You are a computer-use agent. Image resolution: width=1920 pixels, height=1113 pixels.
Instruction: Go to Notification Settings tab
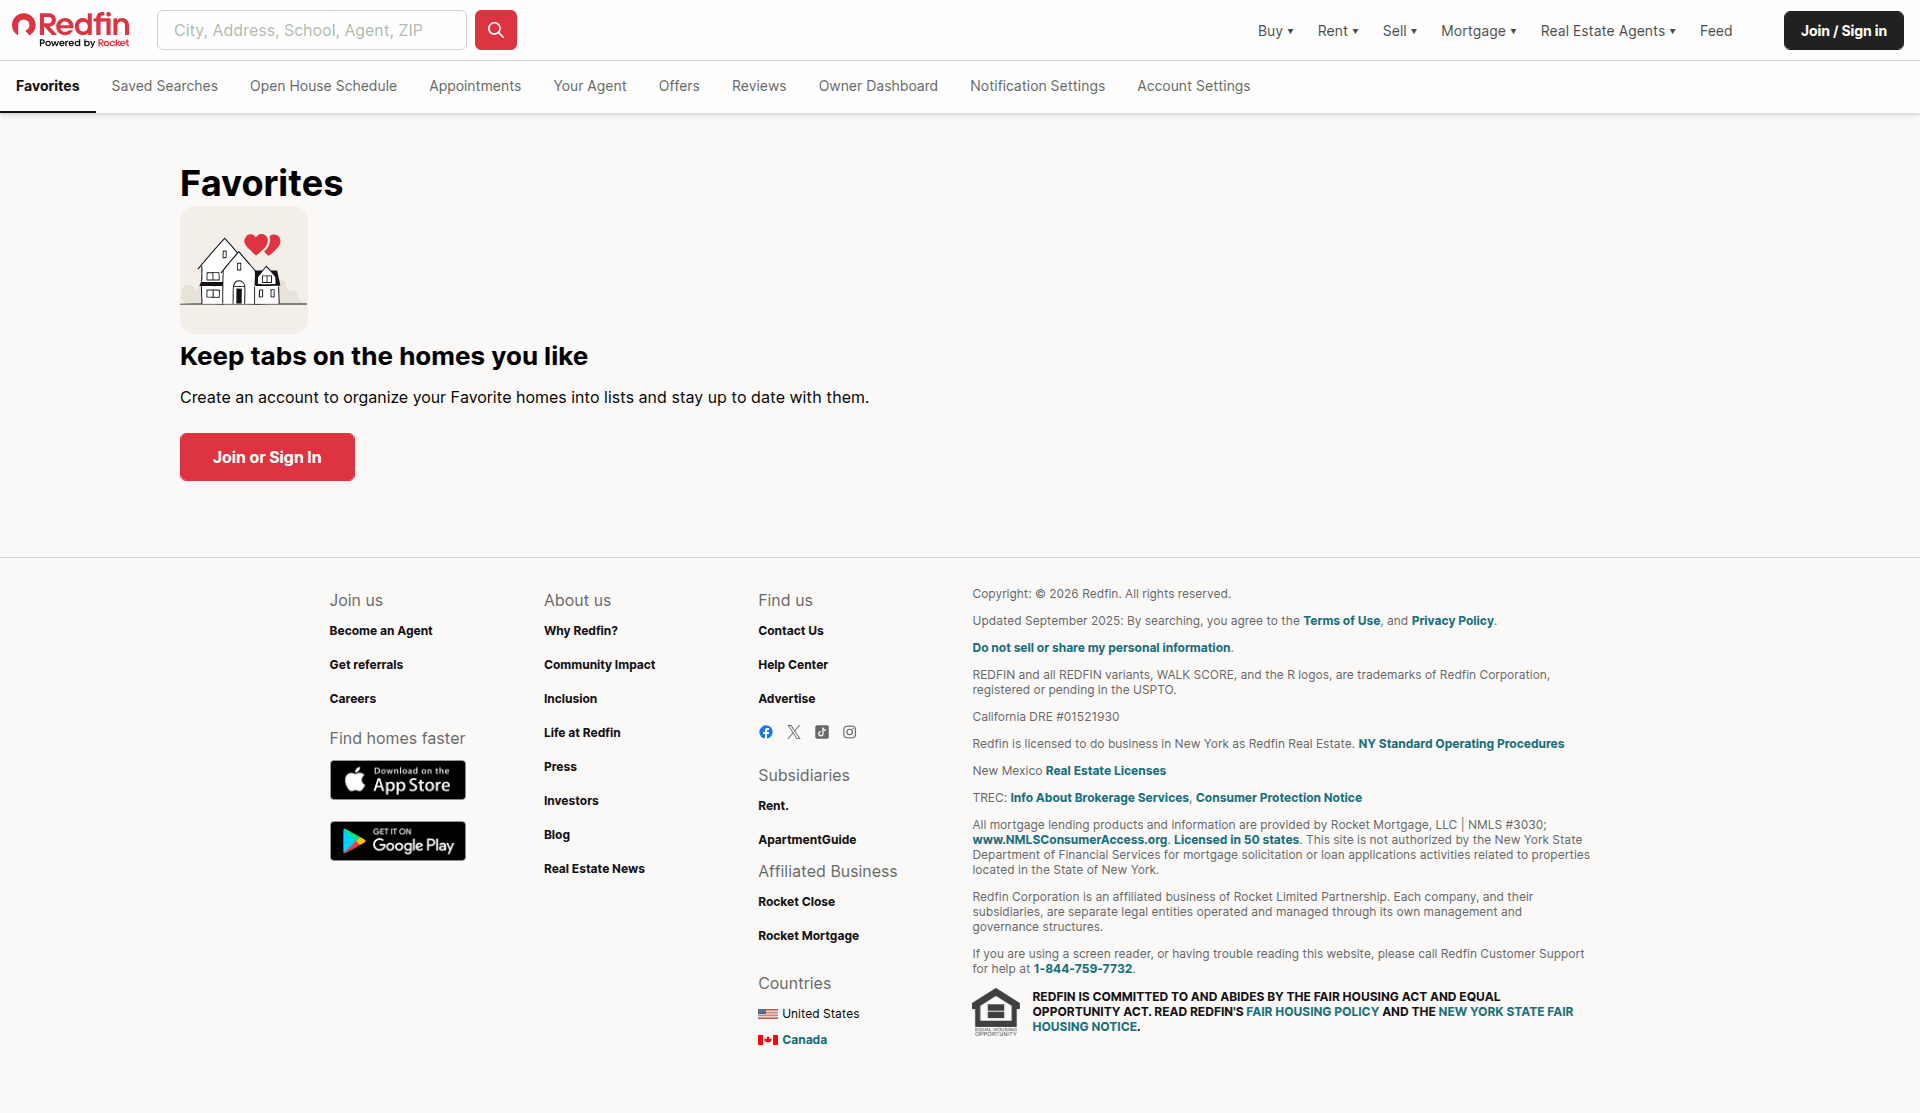1037,86
